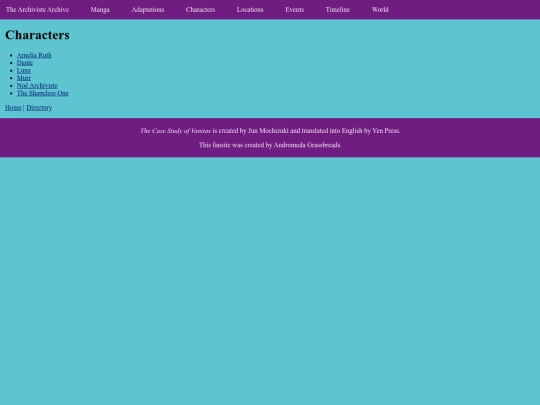Click the Characters page heading

click(37, 35)
